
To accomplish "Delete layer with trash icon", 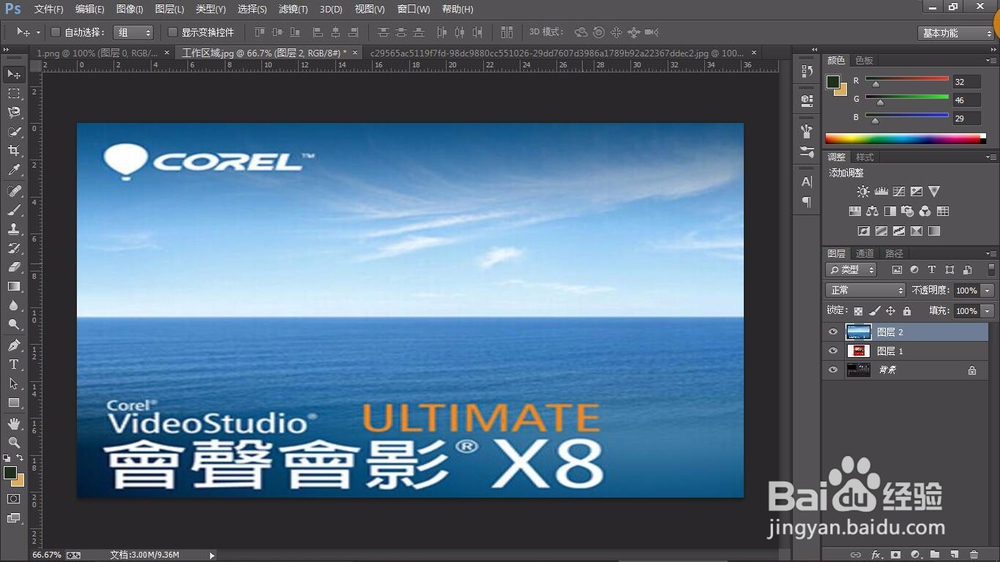I will (973, 554).
